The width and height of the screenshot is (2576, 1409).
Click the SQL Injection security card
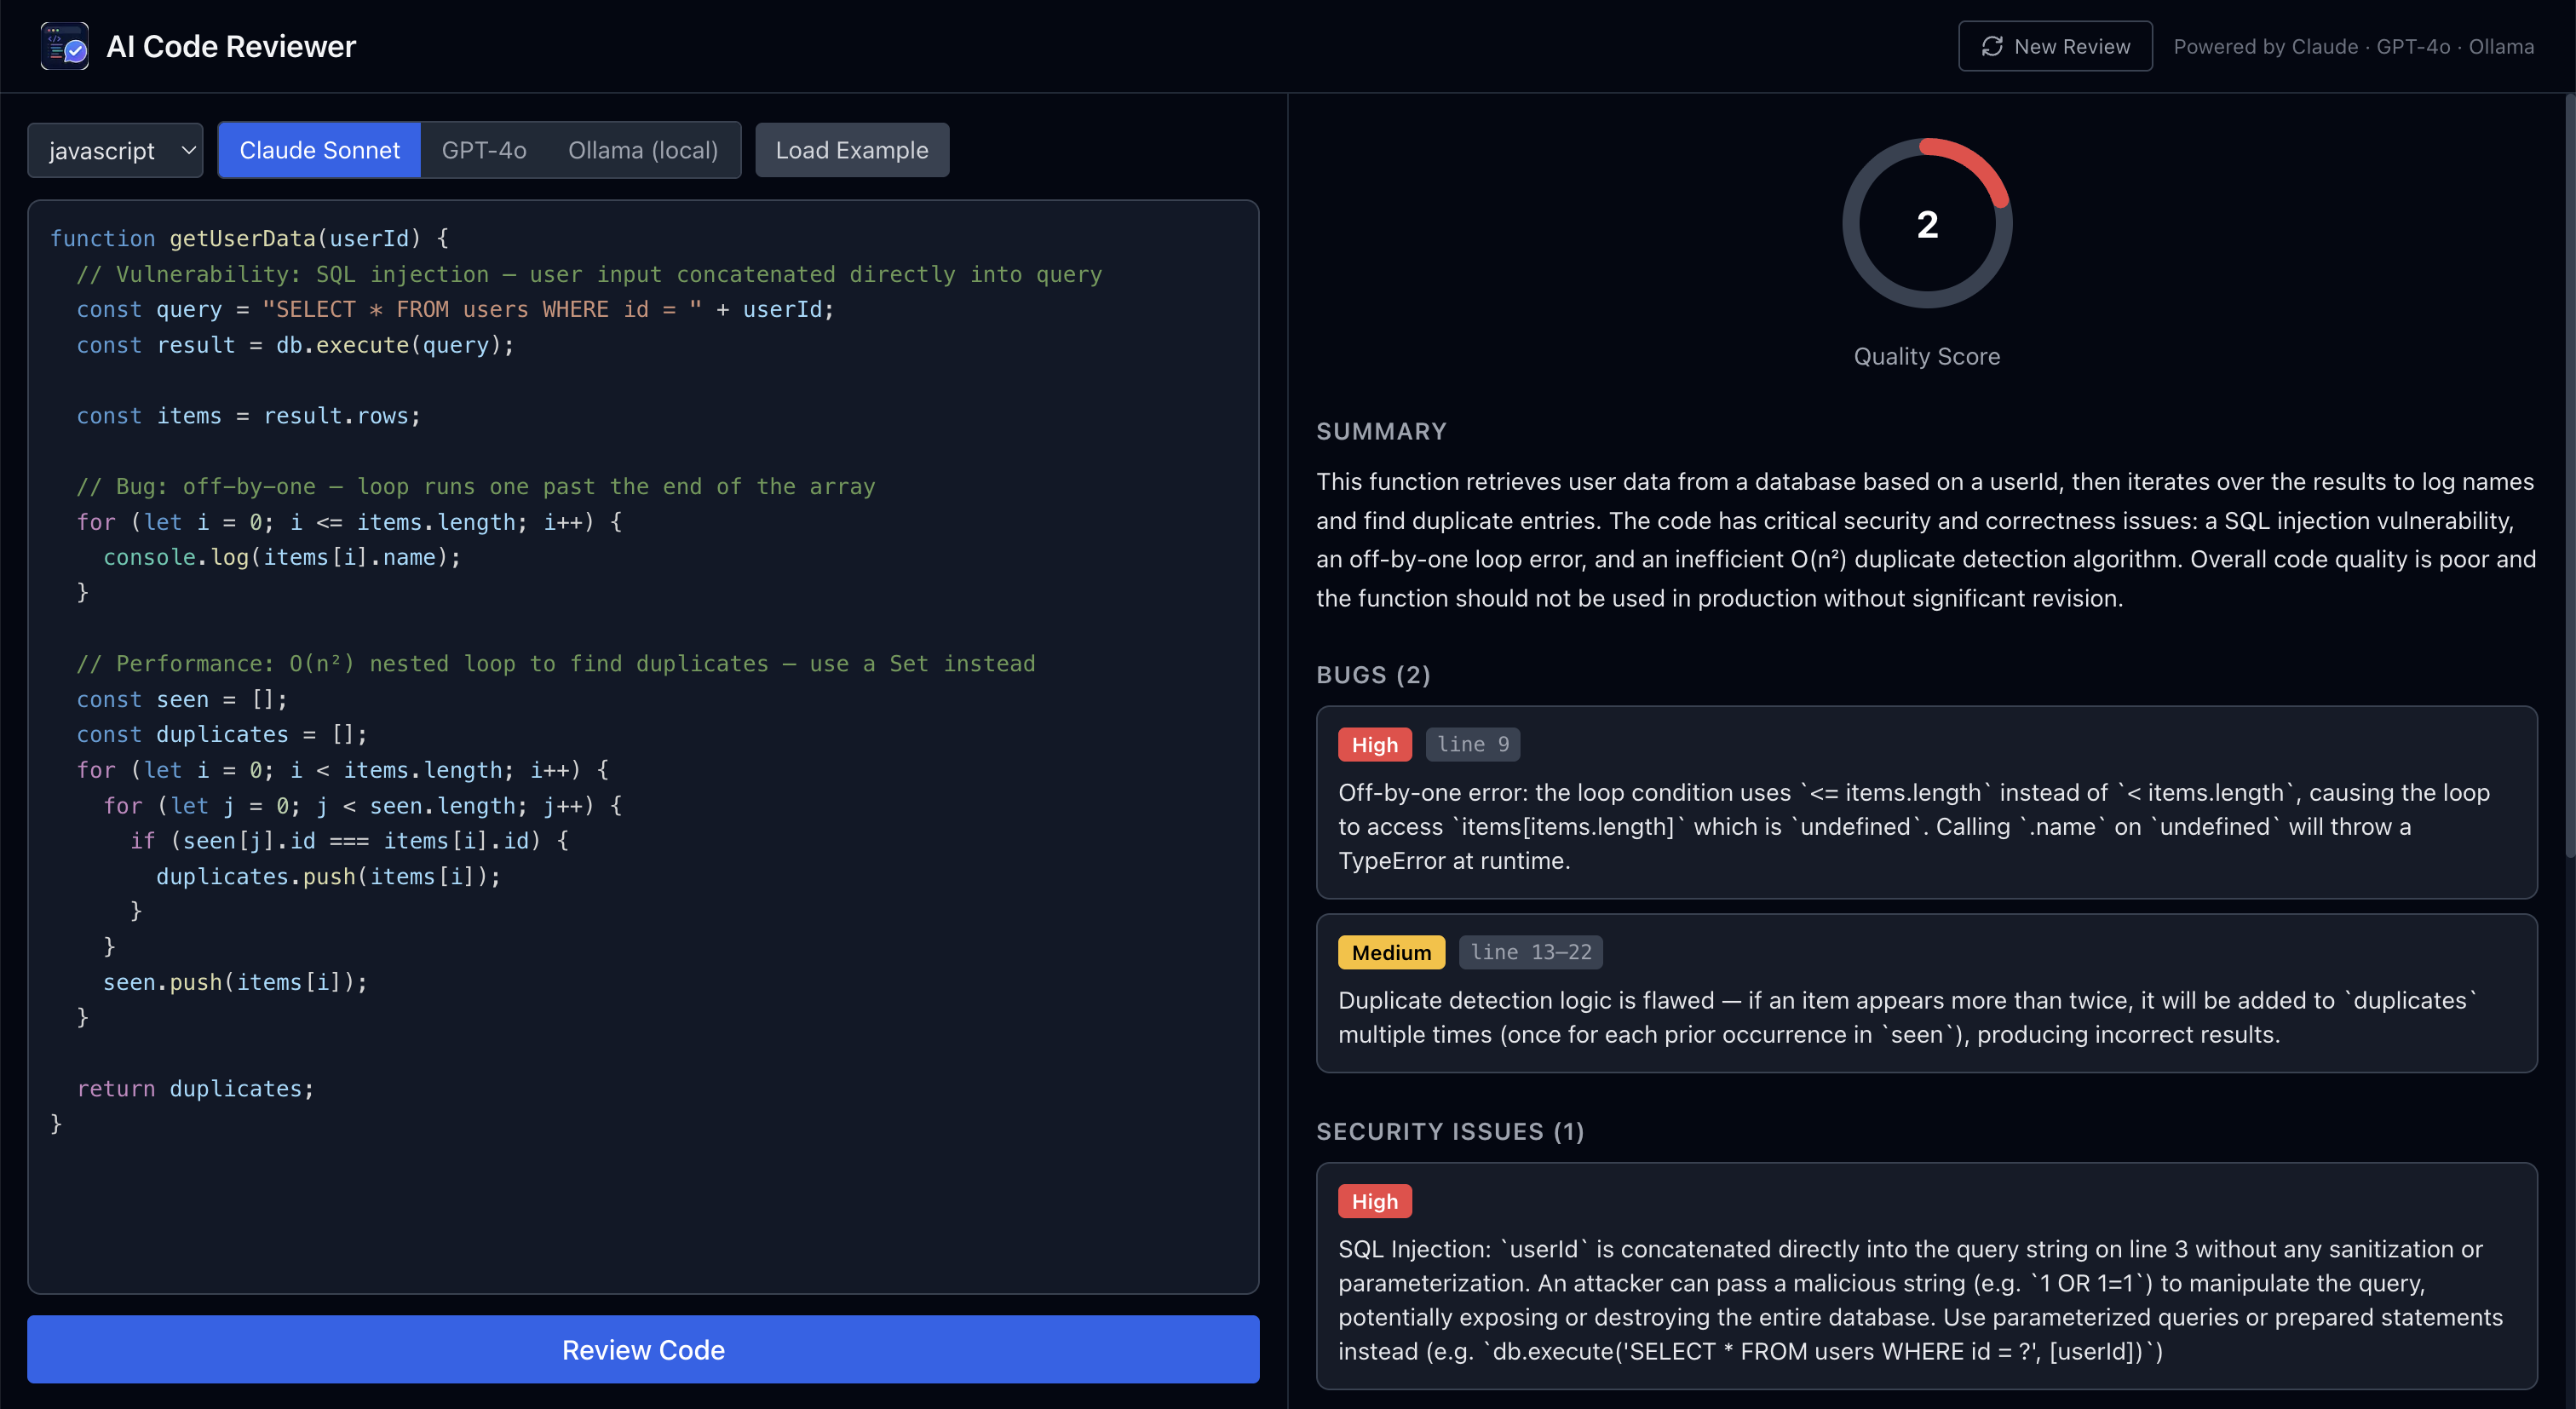(1926, 1275)
